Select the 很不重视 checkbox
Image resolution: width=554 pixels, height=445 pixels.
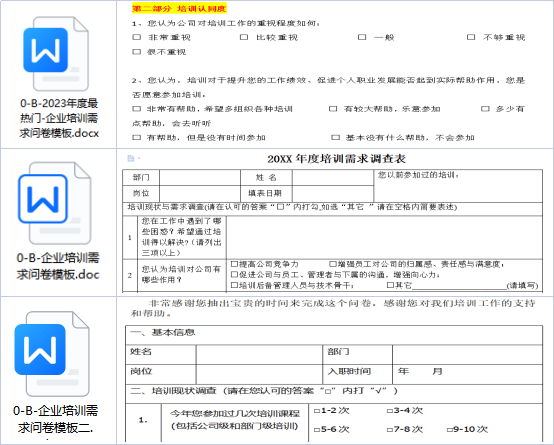(136, 52)
